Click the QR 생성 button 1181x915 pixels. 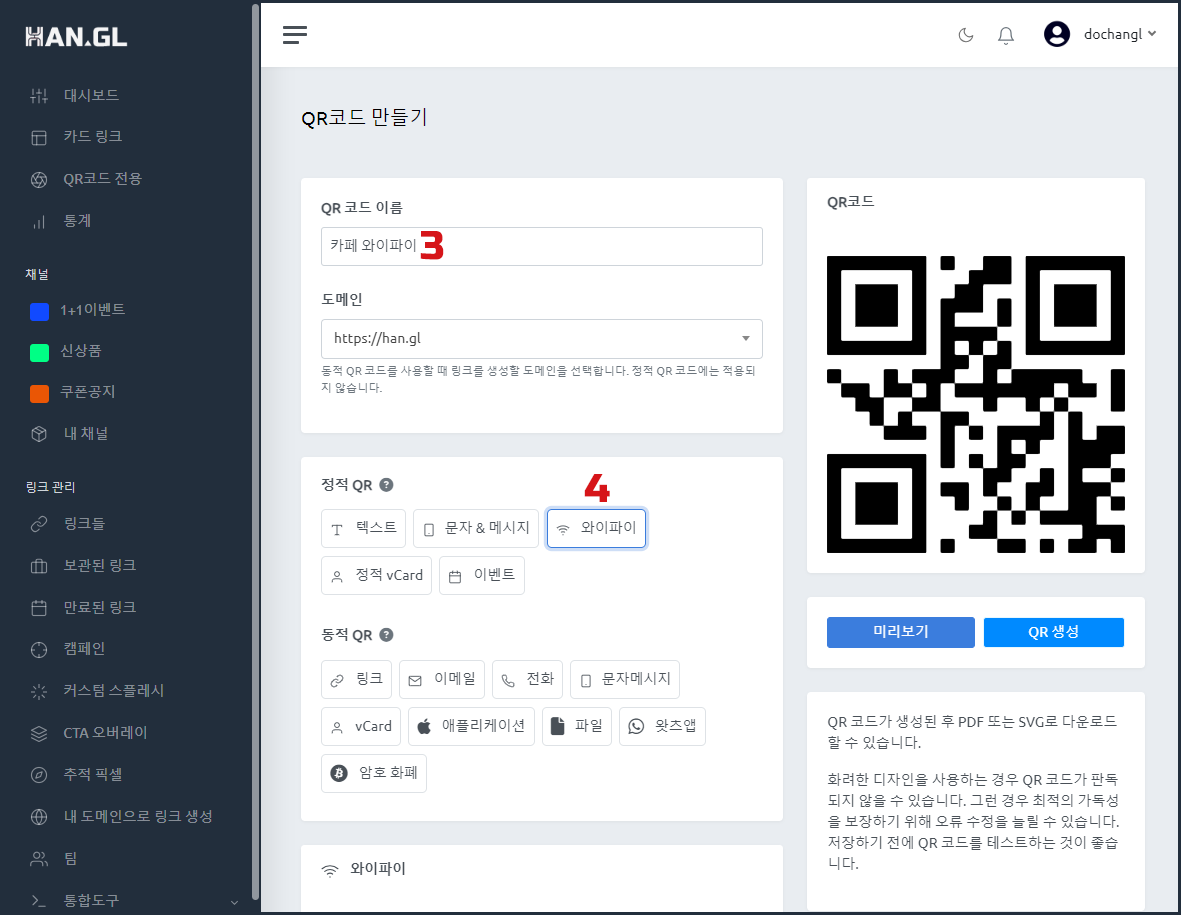[x=1054, y=633]
